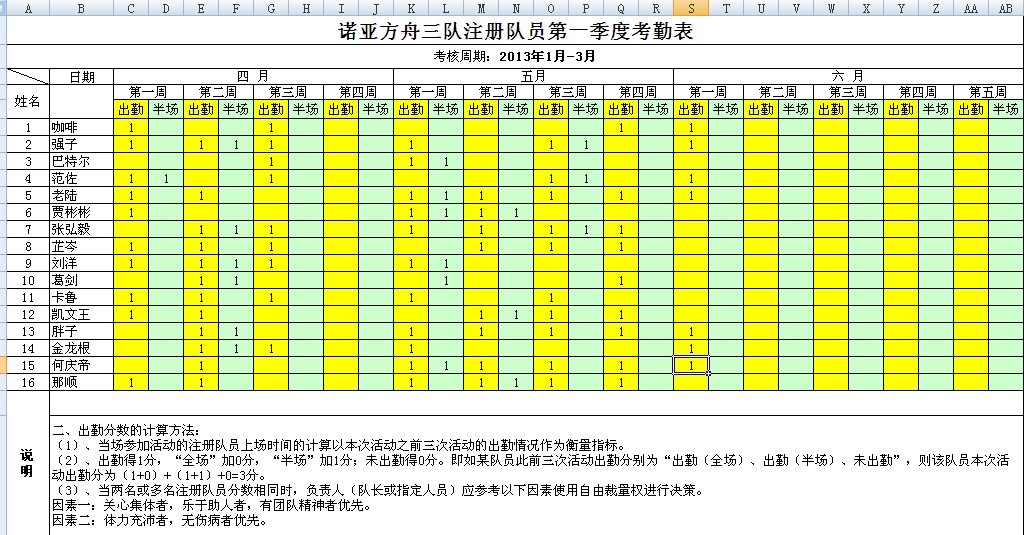
Task: Select column header G
Action: tap(271, 8)
